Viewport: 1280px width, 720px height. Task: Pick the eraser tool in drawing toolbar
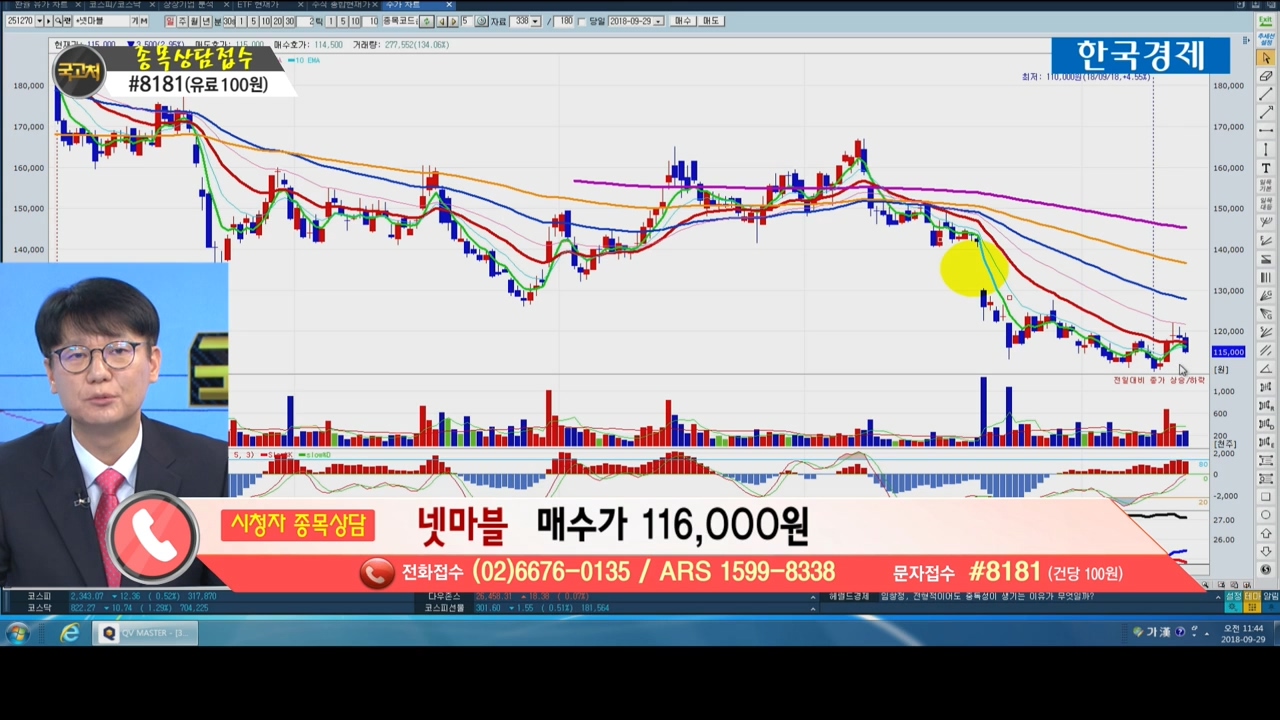point(1266,76)
